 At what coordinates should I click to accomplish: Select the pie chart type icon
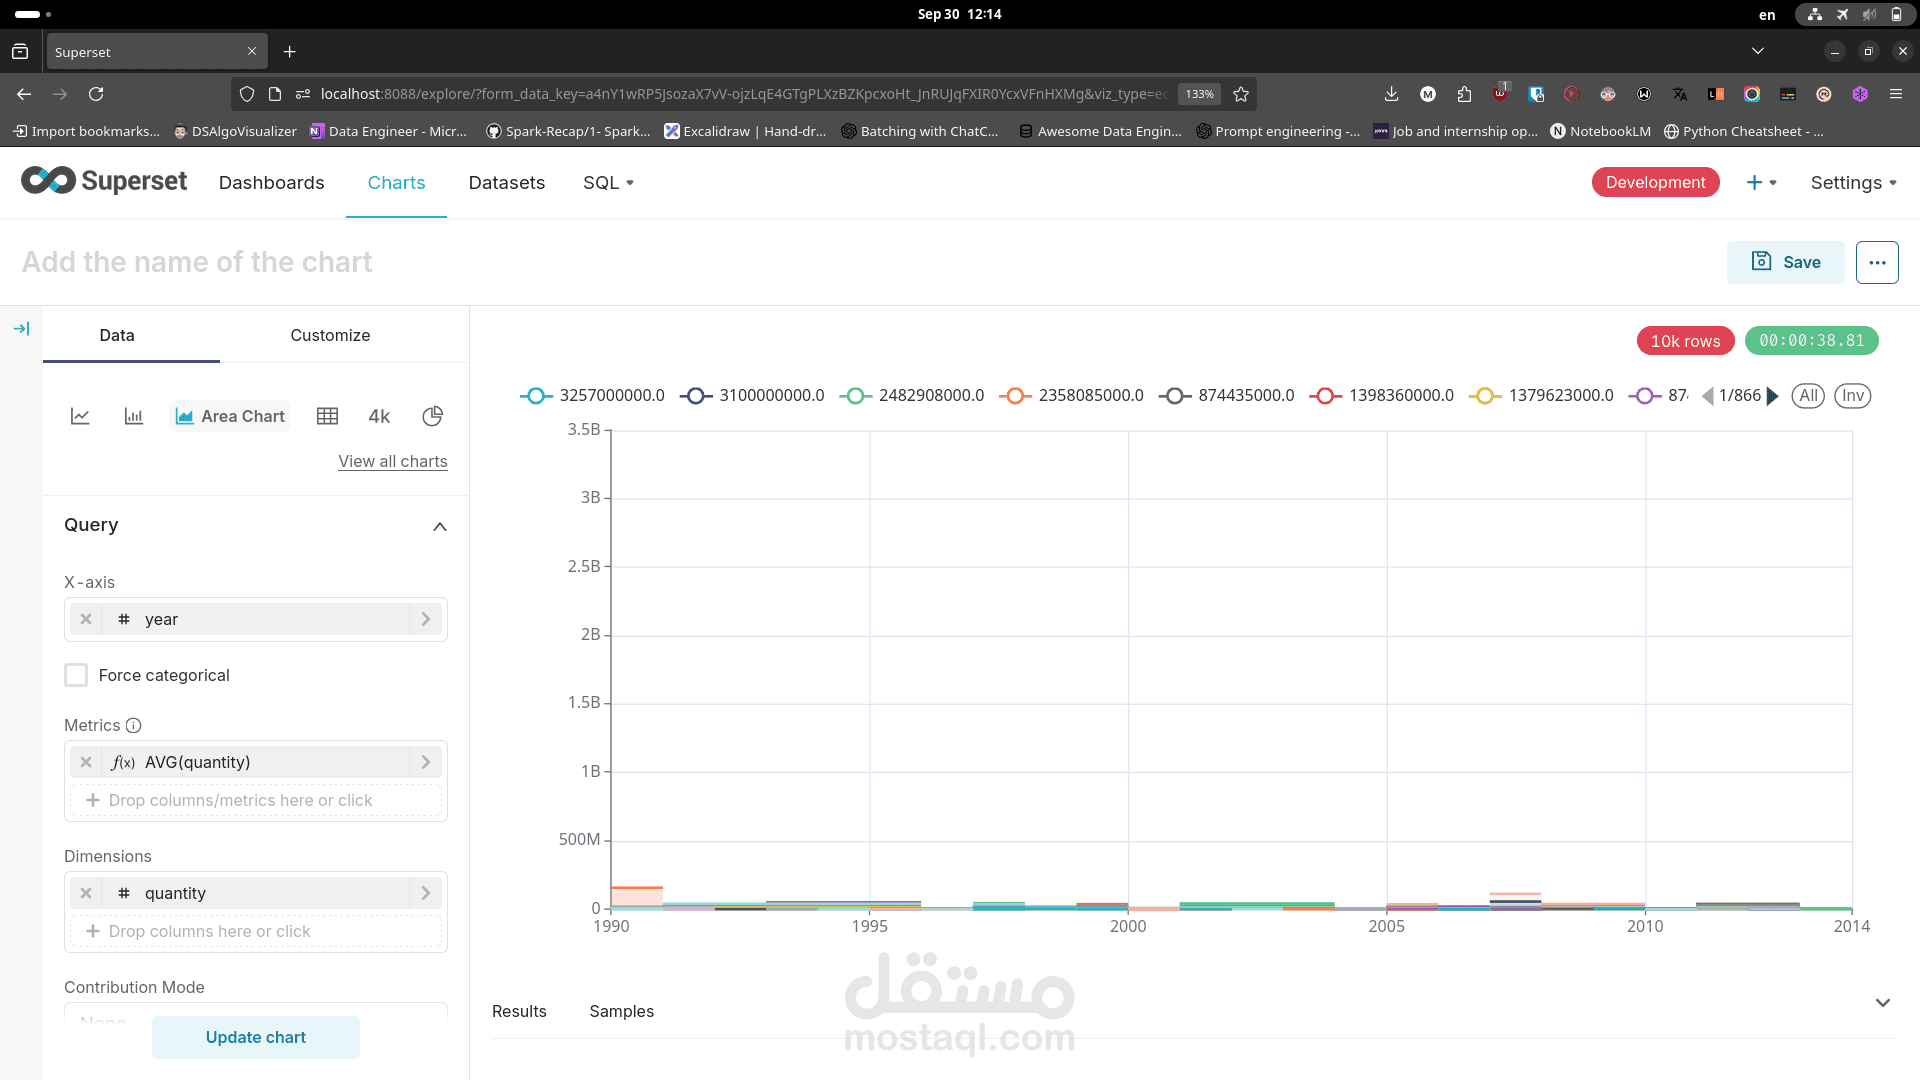click(432, 416)
